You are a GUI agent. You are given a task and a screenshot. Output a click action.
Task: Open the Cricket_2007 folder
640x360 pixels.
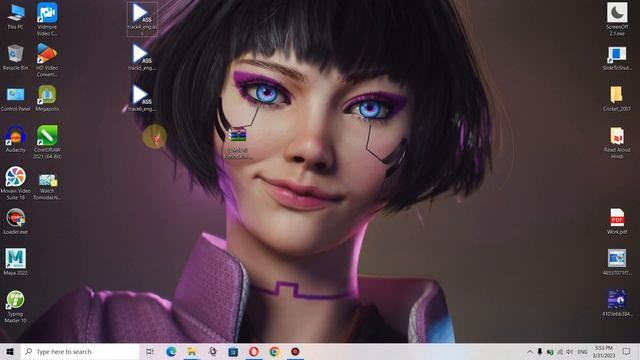point(617,98)
